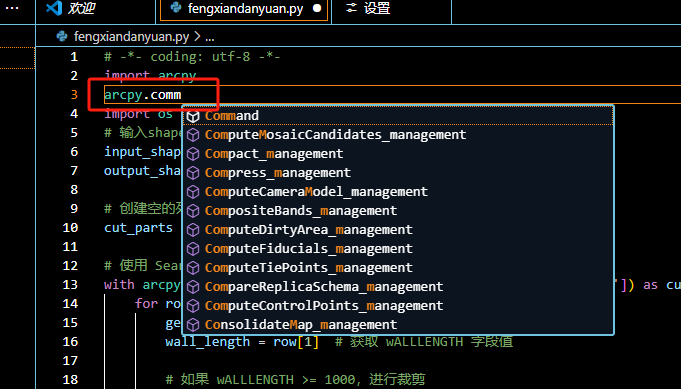Click 'import os' on line 4
The image size is (681, 389).
[138, 114]
